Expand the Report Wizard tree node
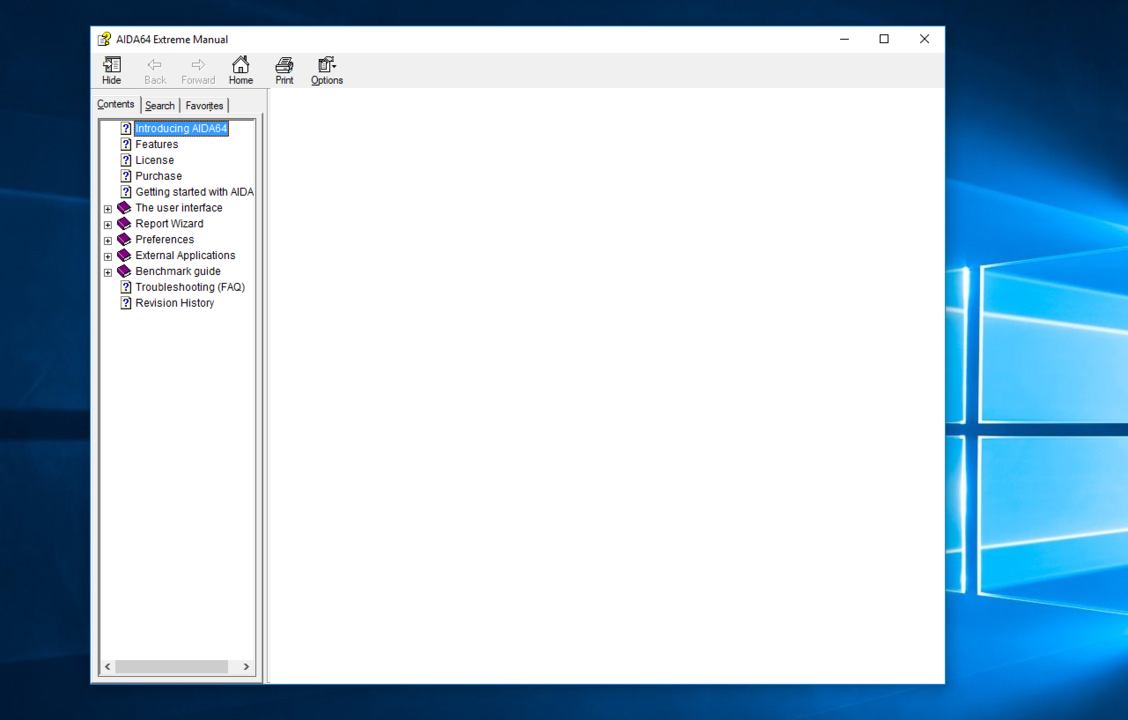Viewport: 1128px width, 720px height. click(108, 224)
